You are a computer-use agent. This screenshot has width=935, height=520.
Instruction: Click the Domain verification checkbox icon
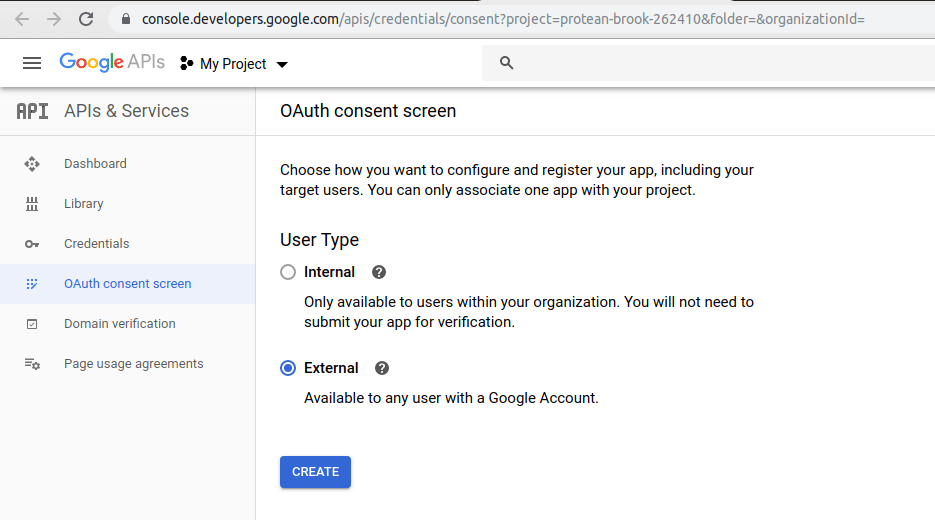(x=32, y=324)
